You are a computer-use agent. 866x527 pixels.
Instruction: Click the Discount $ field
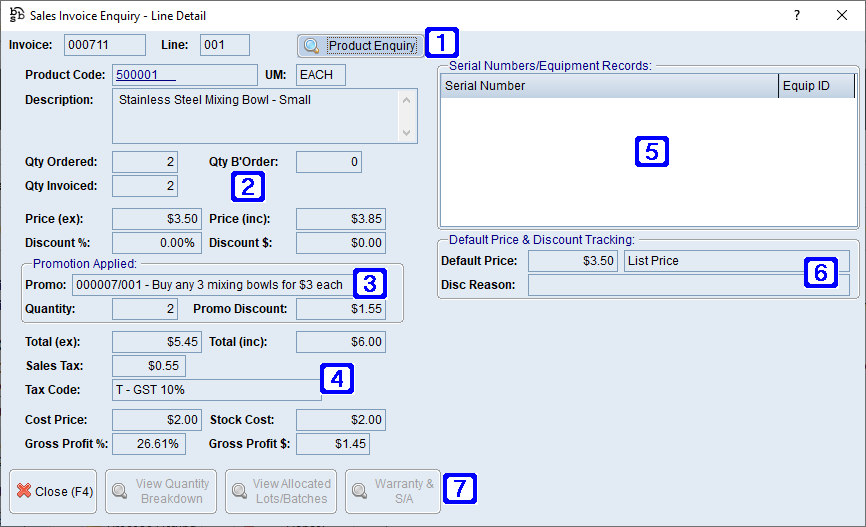coord(341,243)
